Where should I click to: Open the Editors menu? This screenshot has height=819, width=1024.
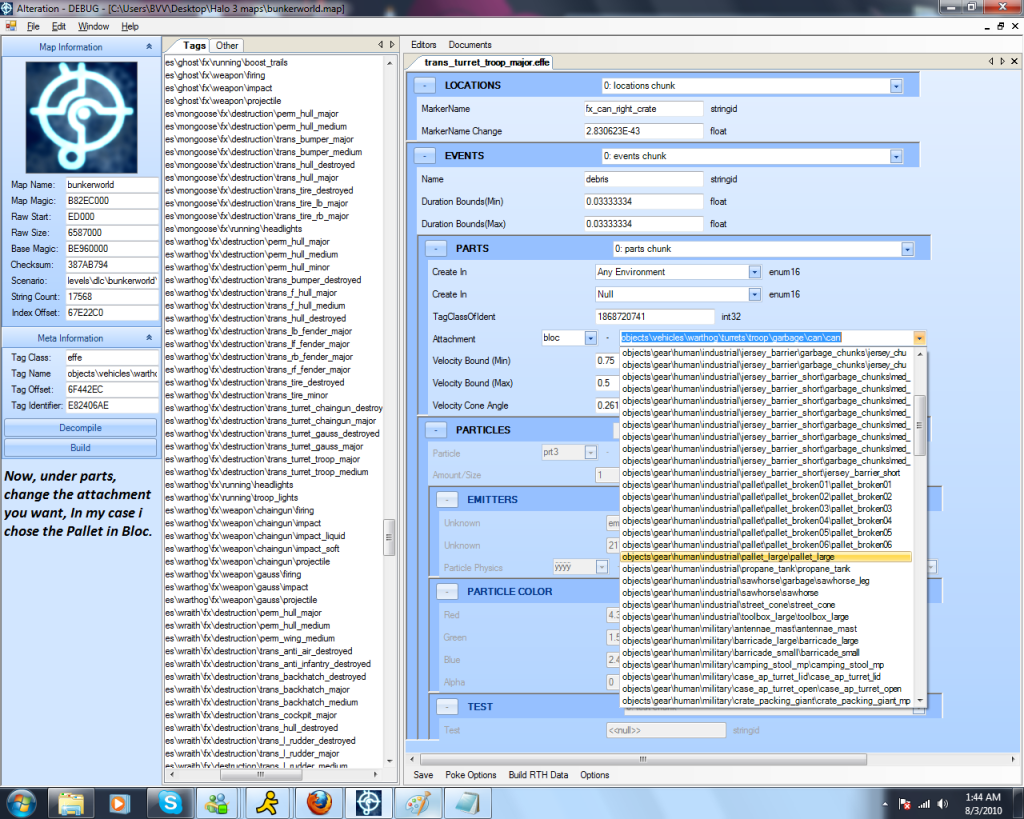click(x=424, y=44)
